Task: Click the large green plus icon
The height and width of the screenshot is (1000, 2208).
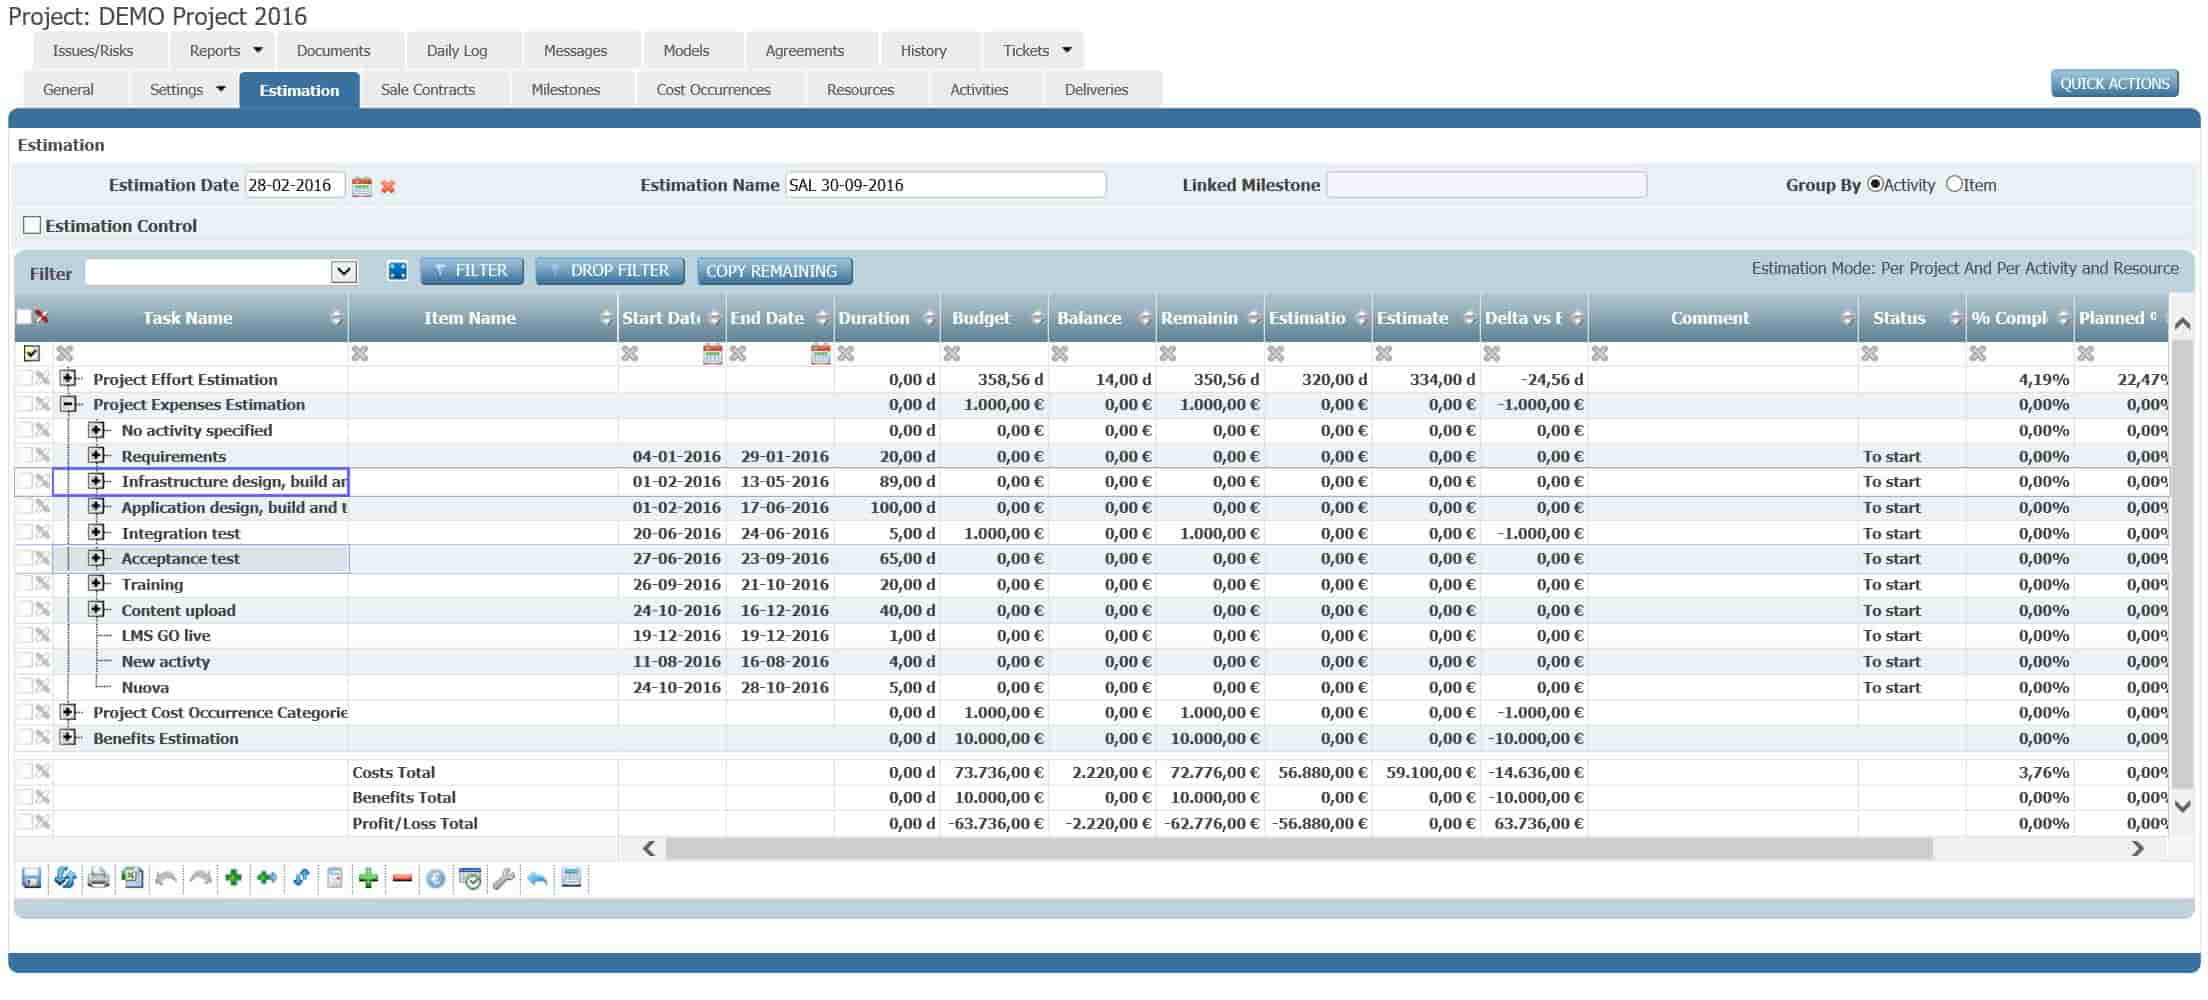Action: [368, 878]
